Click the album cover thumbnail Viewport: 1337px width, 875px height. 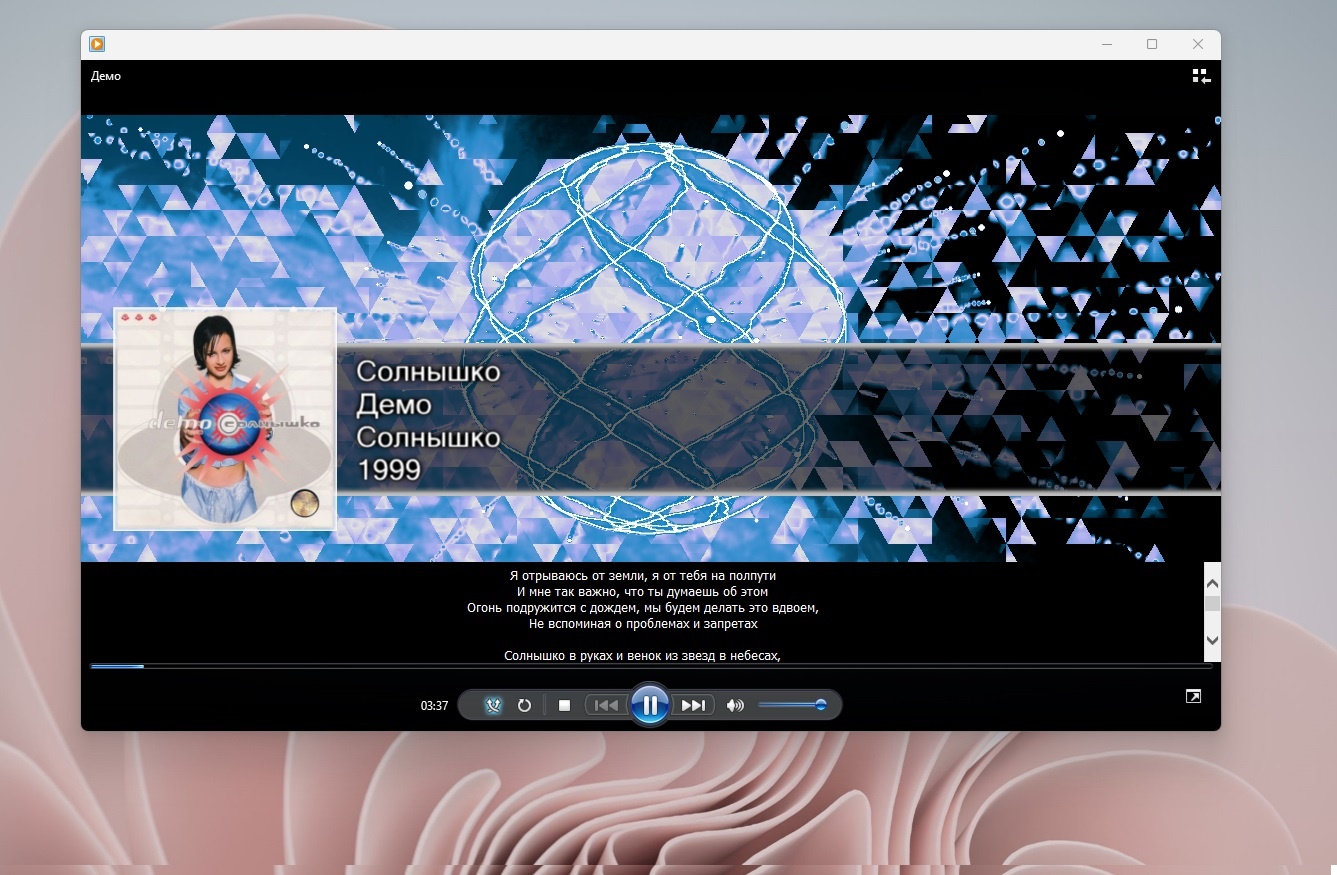point(225,418)
